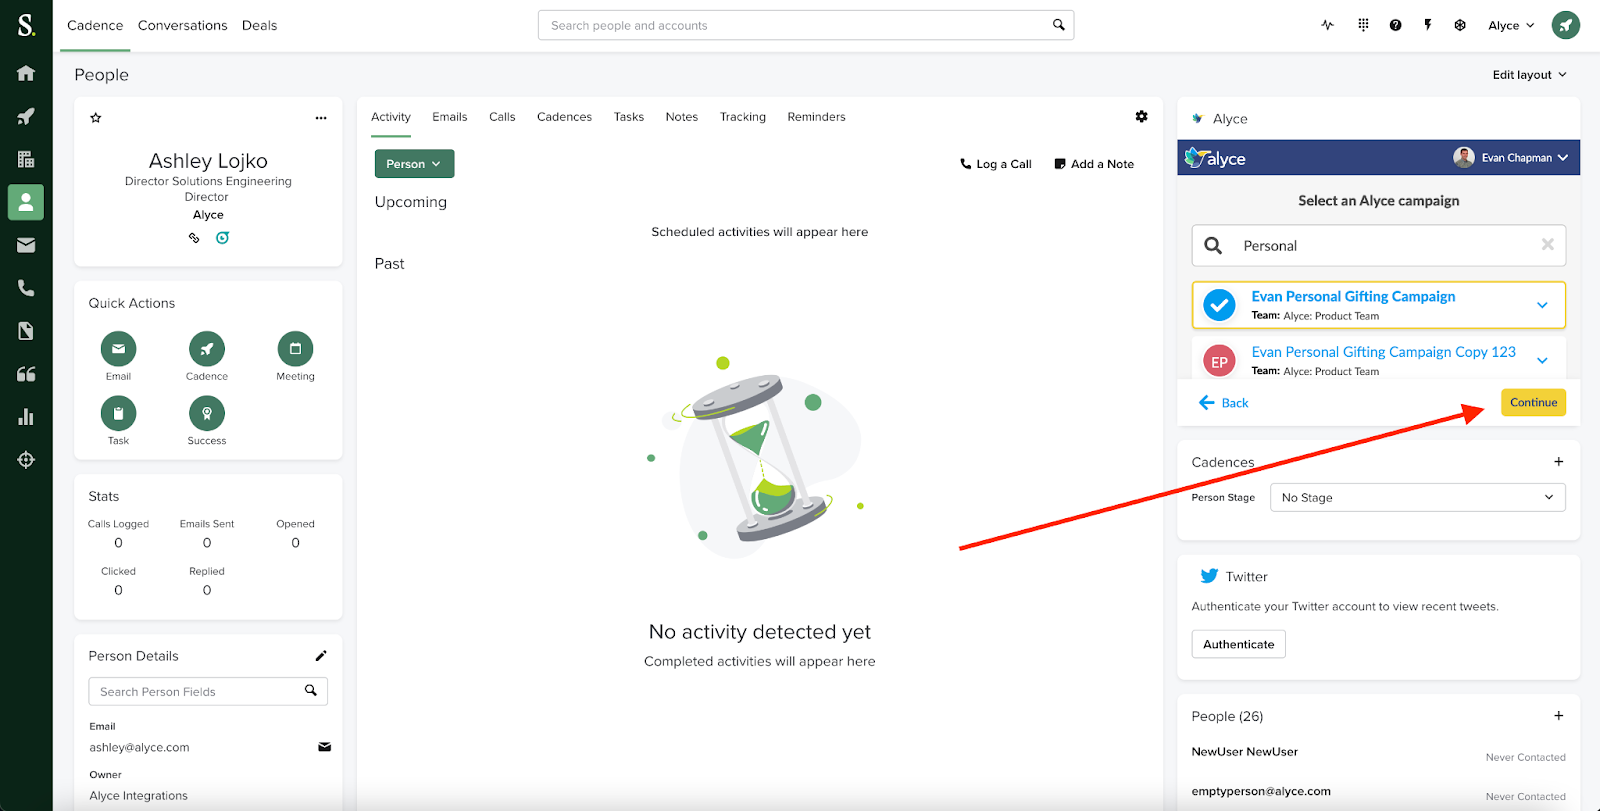Open the dialer grid icon in header

[1363, 25]
